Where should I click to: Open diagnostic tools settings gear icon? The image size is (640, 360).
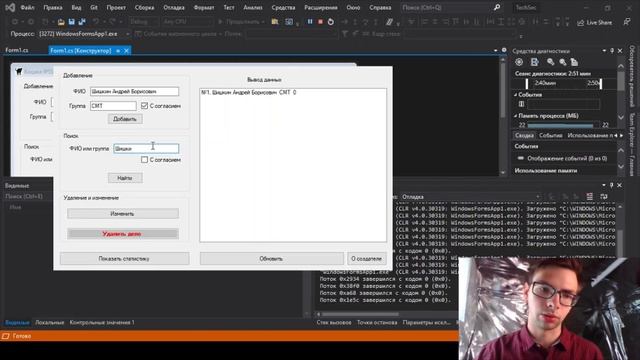(519, 62)
